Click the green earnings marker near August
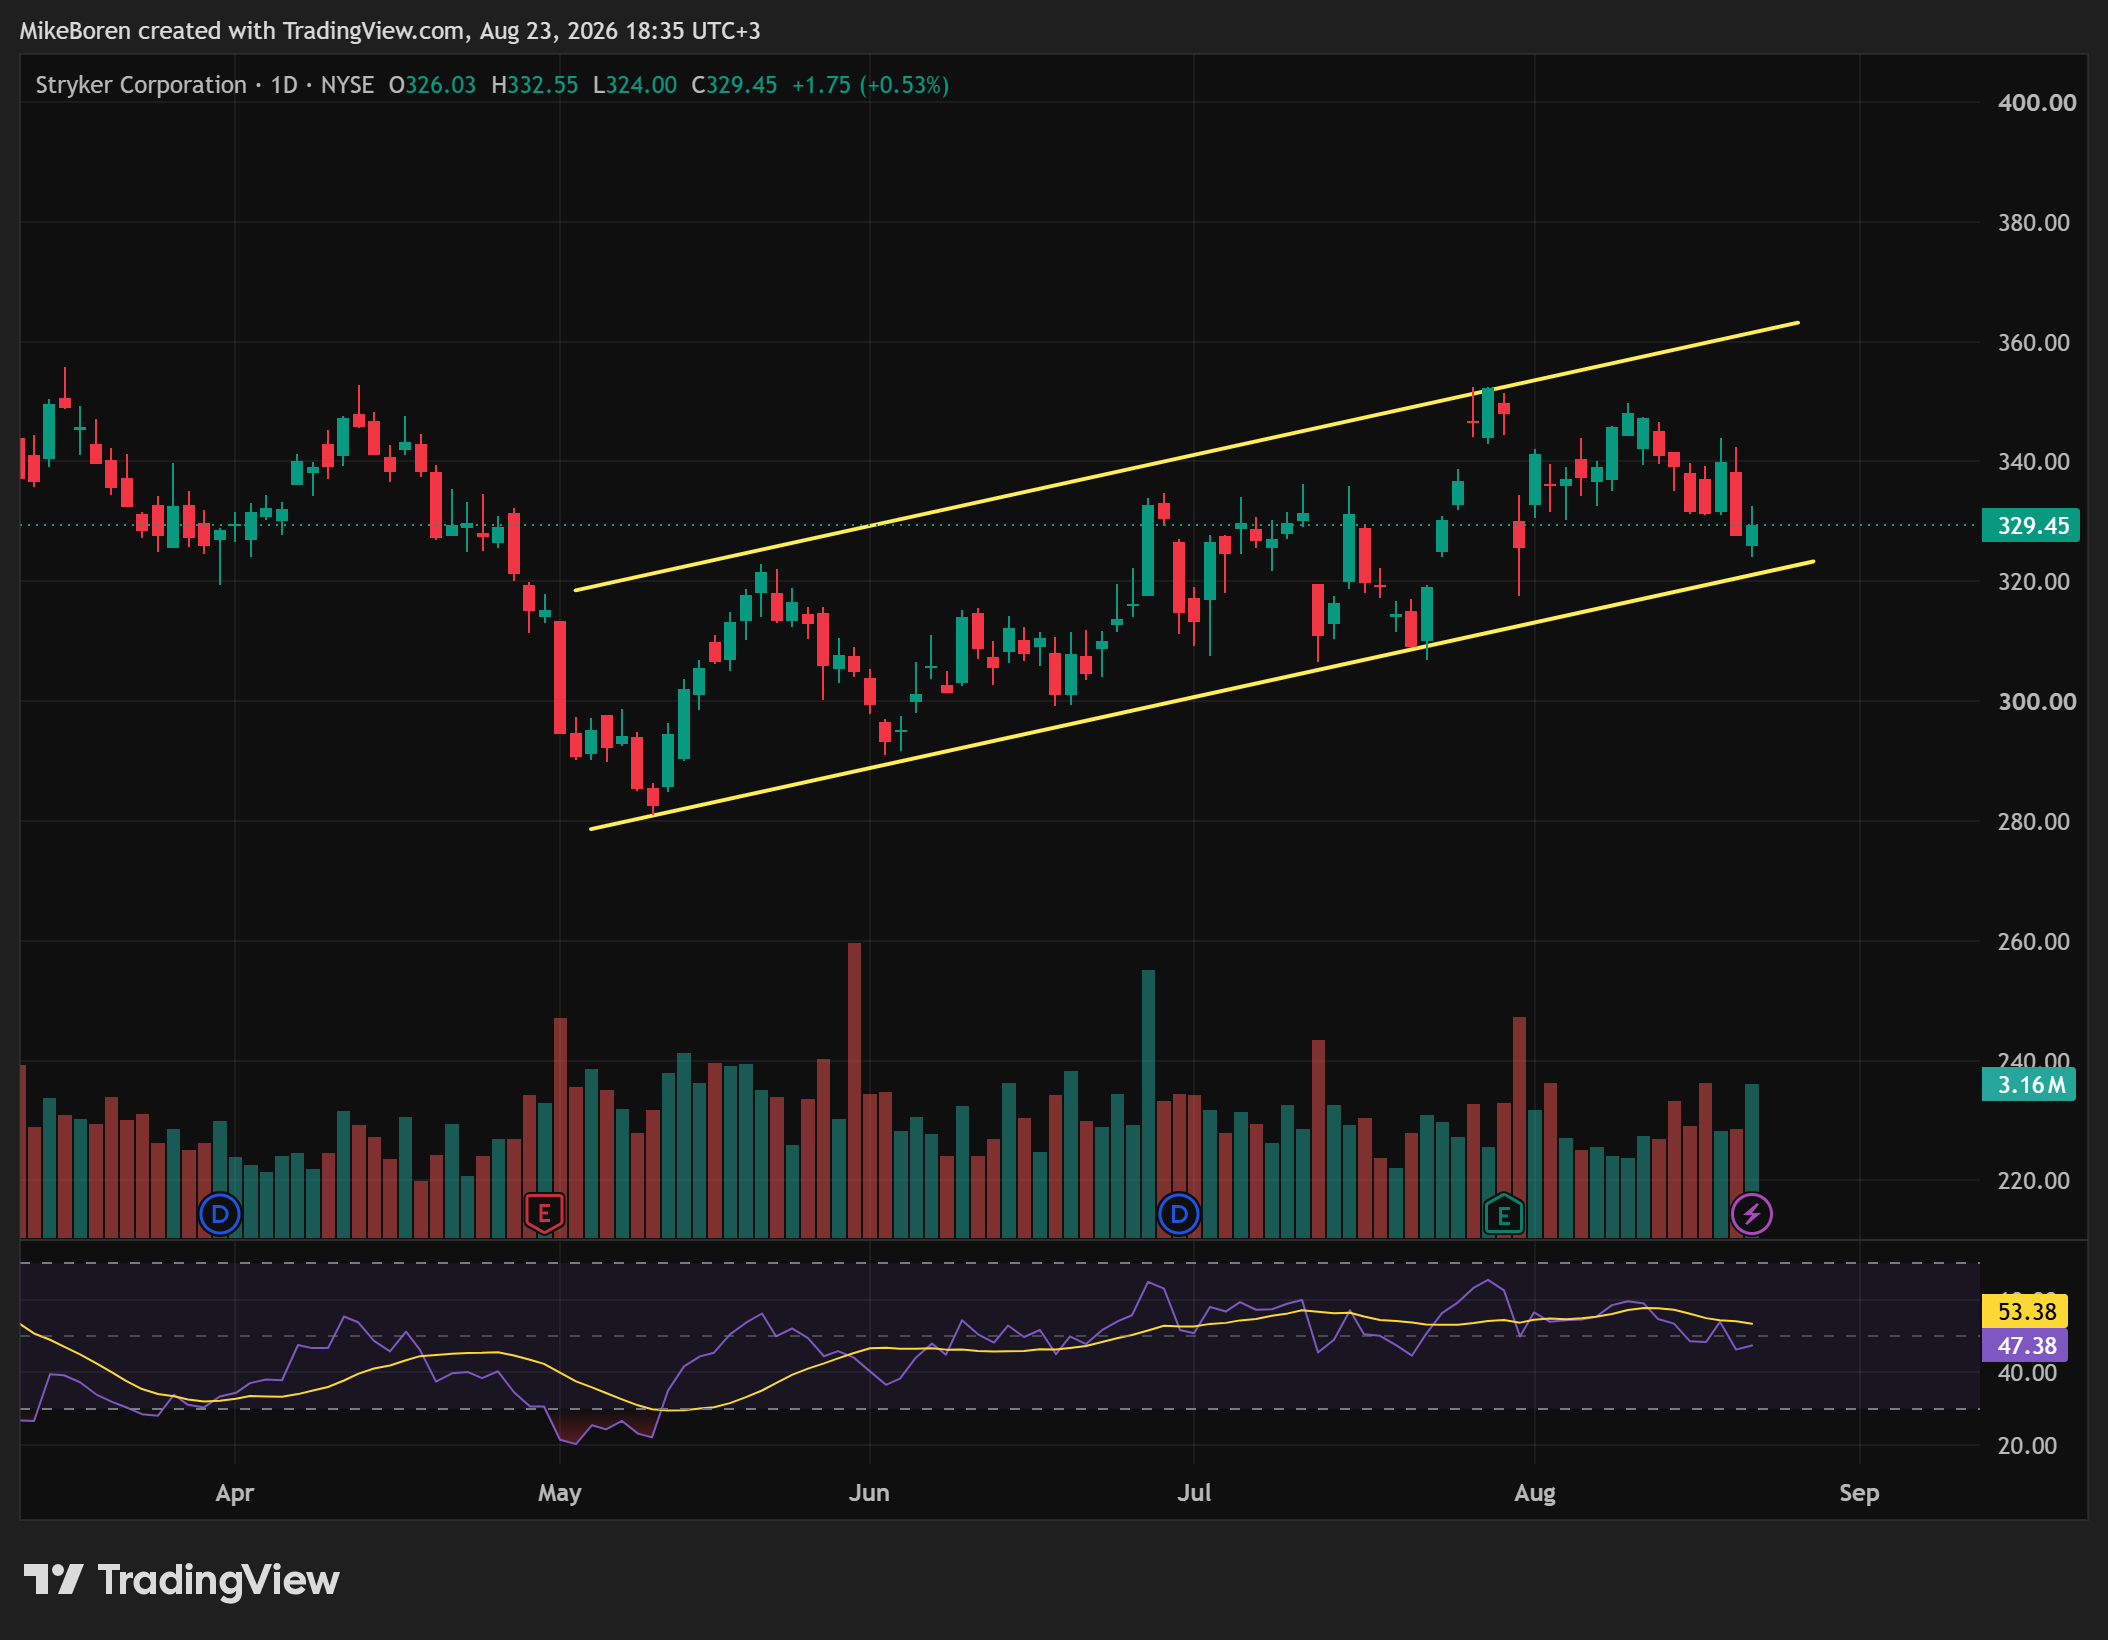Image resolution: width=2108 pixels, height=1640 pixels. (x=1504, y=1214)
